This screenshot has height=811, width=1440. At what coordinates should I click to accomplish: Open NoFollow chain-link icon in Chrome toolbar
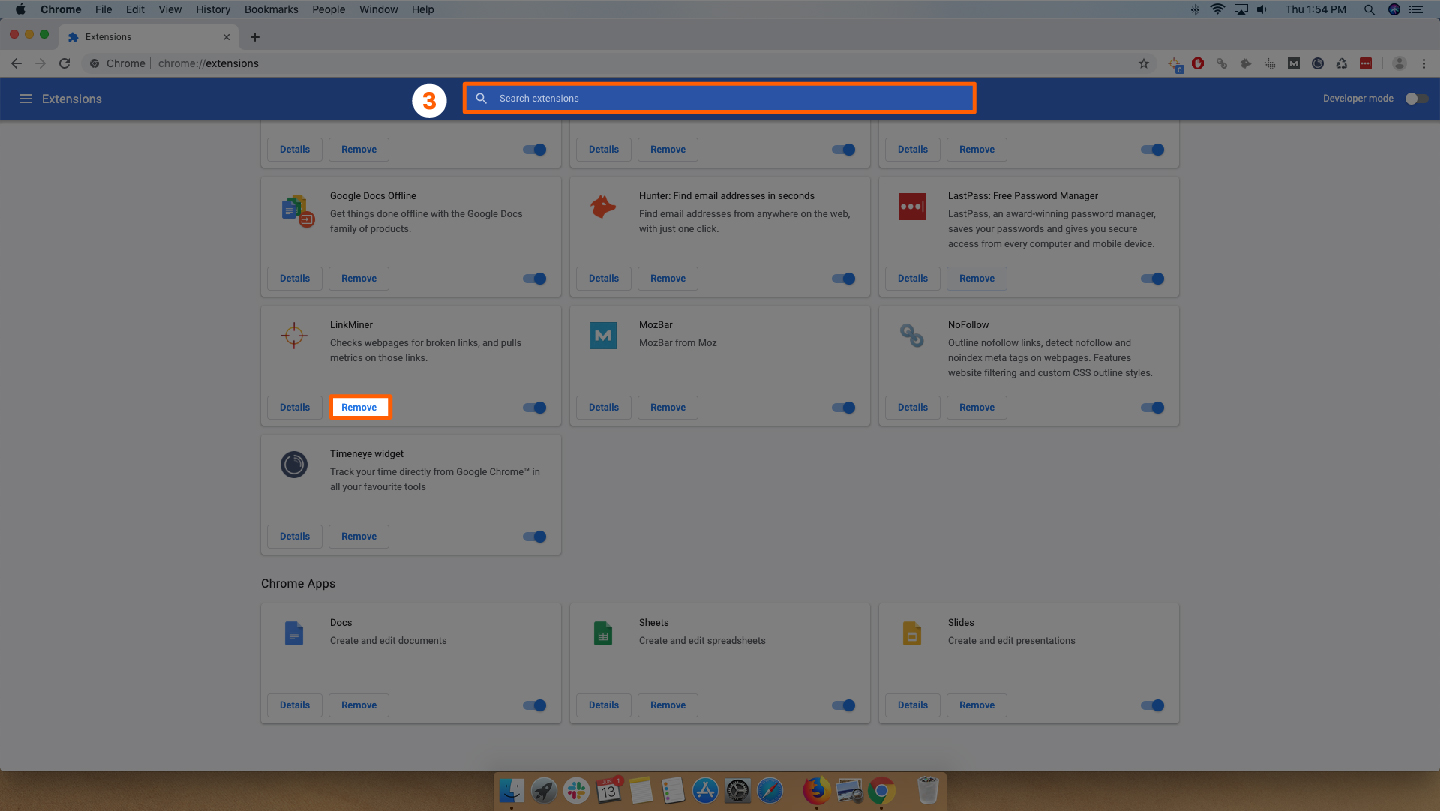tap(1222, 63)
